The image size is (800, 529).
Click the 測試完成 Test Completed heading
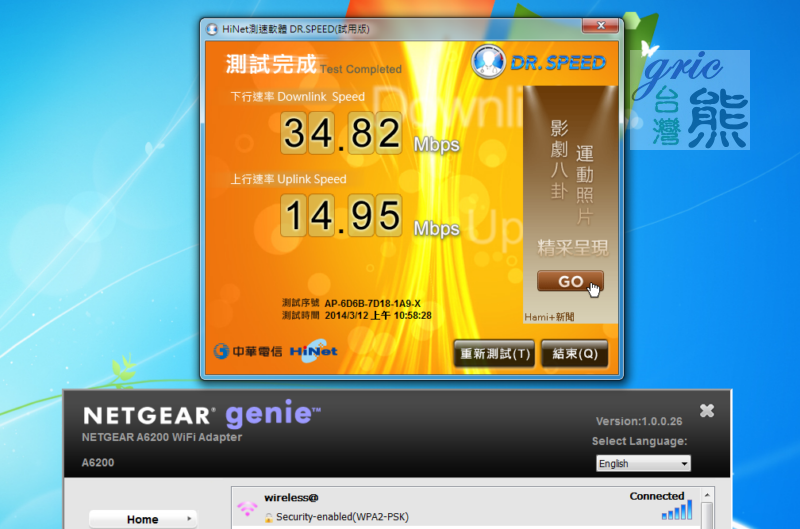point(314,65)
